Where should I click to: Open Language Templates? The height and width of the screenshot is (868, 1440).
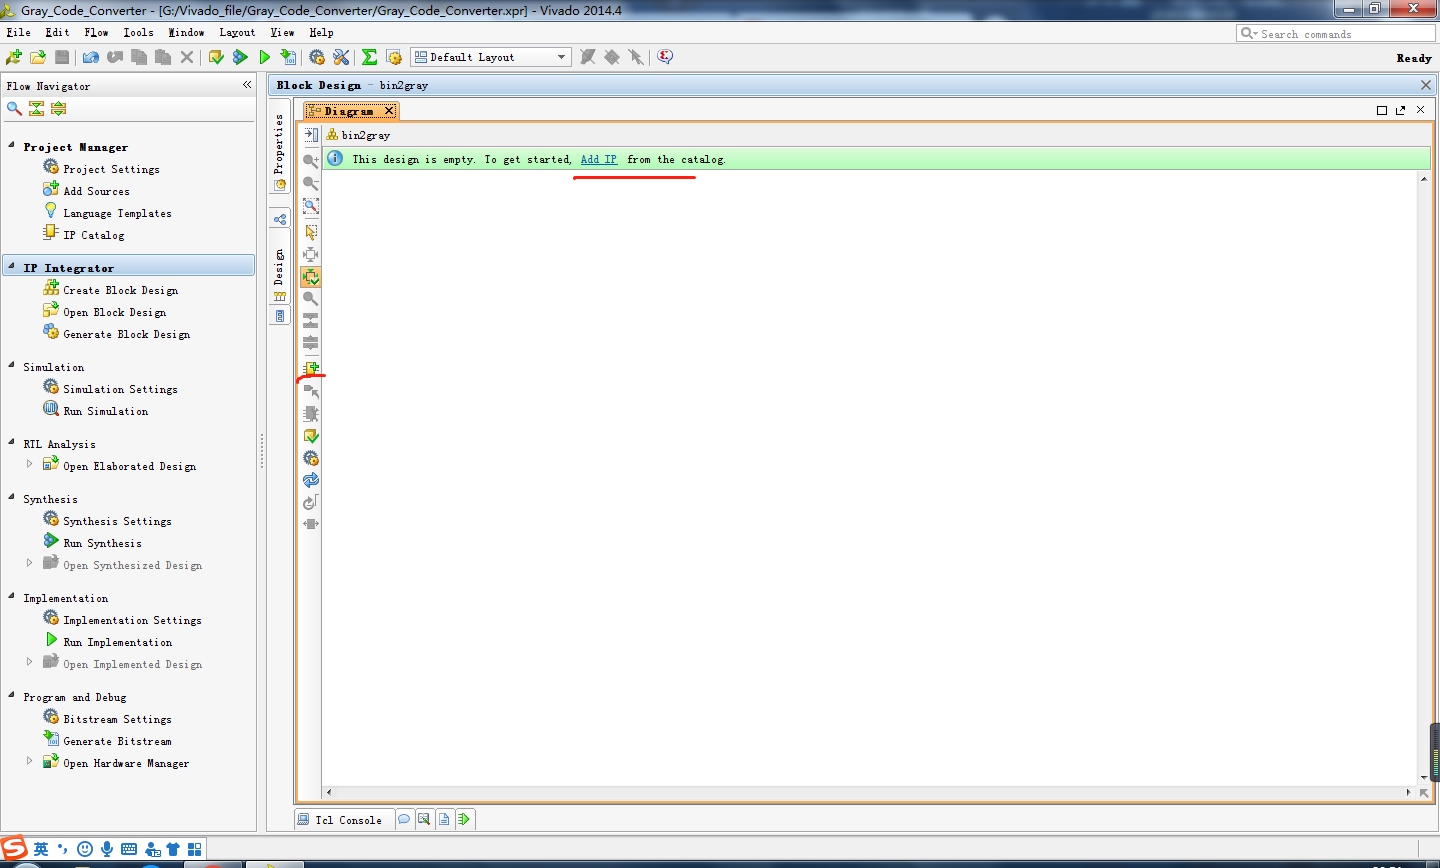point(117,213)
